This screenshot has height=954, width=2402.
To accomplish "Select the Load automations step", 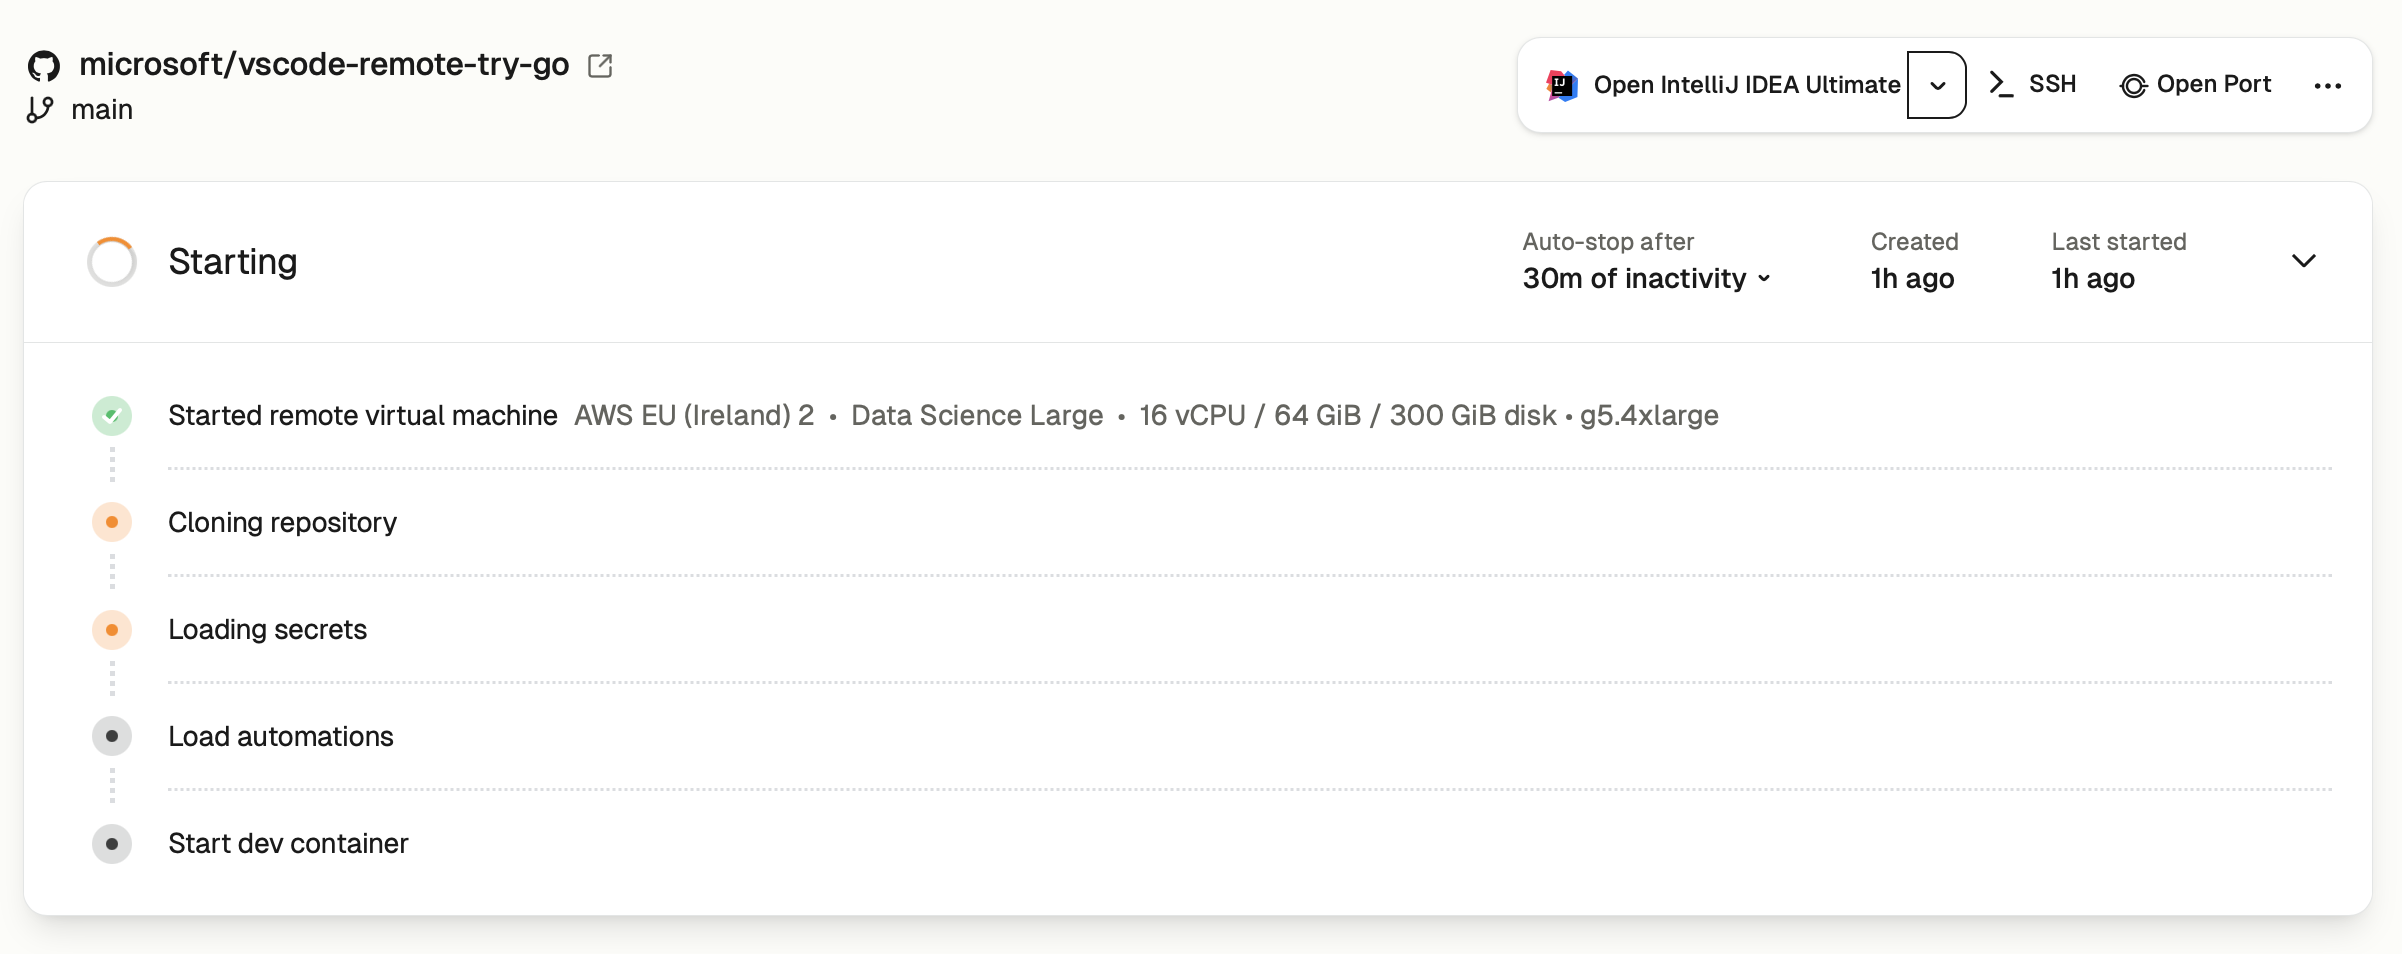I will click(281, 737).
